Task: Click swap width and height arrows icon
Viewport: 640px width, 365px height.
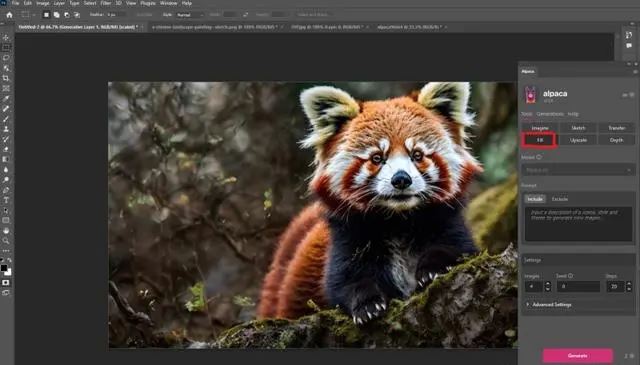Action: click(245, 15)
